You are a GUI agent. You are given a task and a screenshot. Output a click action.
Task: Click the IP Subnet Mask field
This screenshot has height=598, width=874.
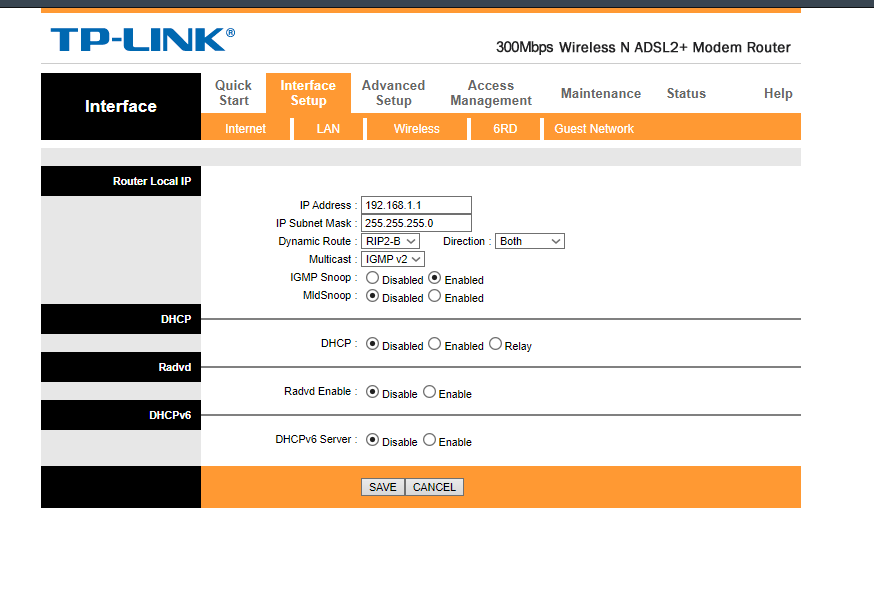pos(416,223)
